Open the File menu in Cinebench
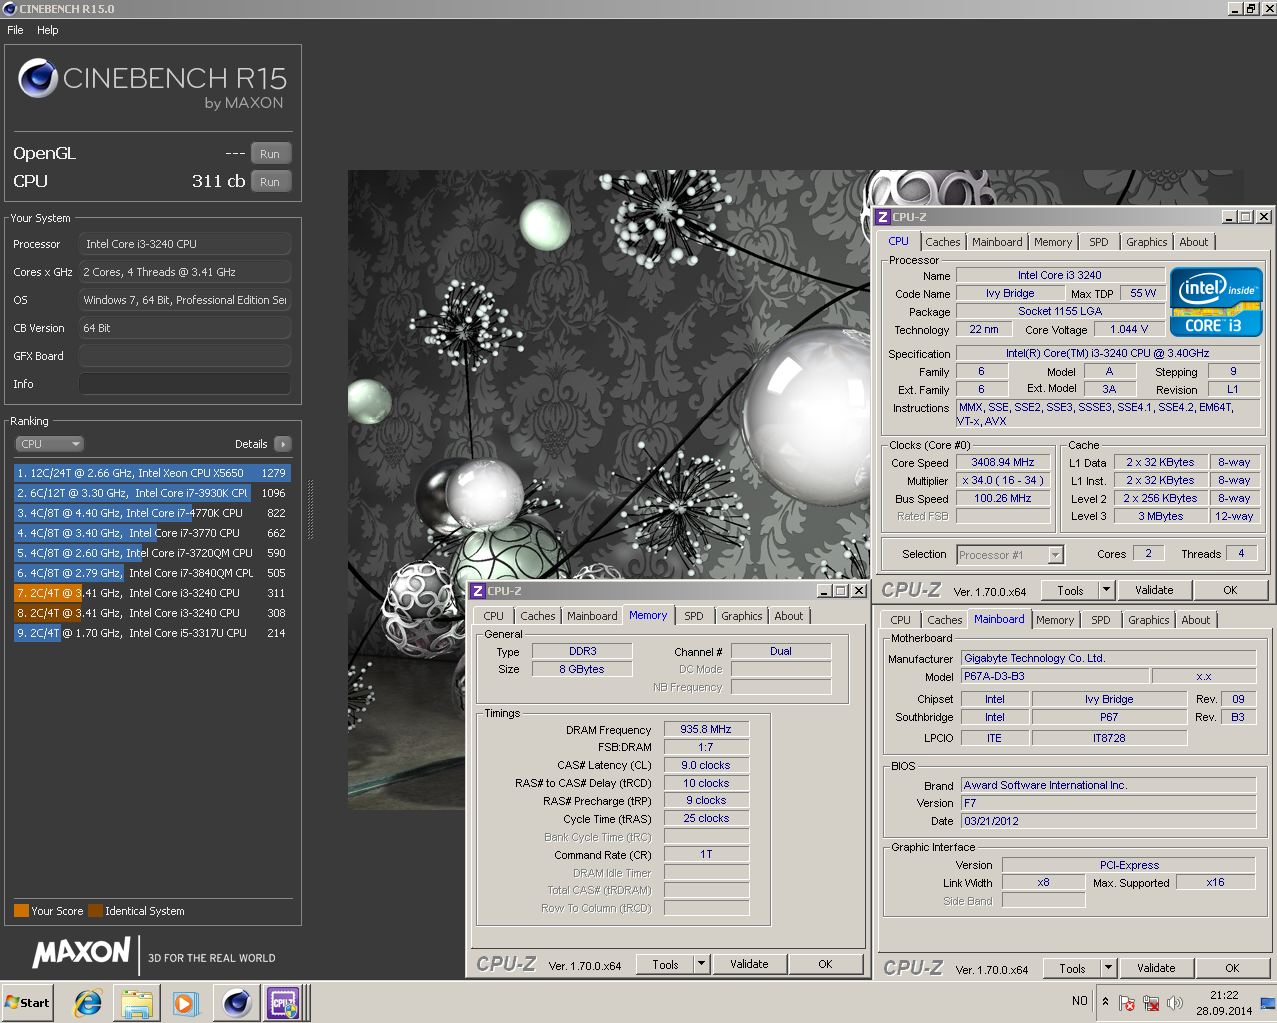 click(x=15, y=30)
